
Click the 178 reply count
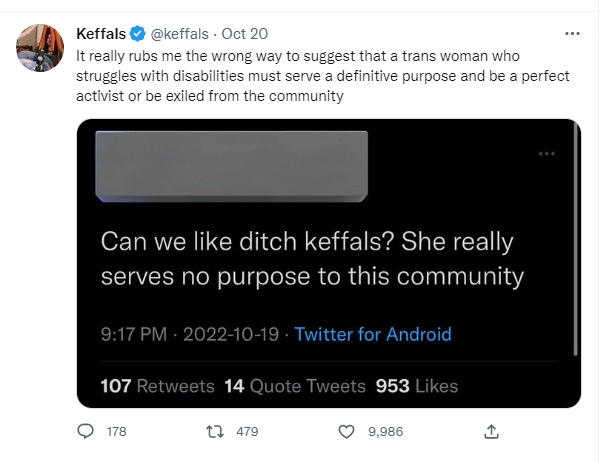tap(118, 432)
